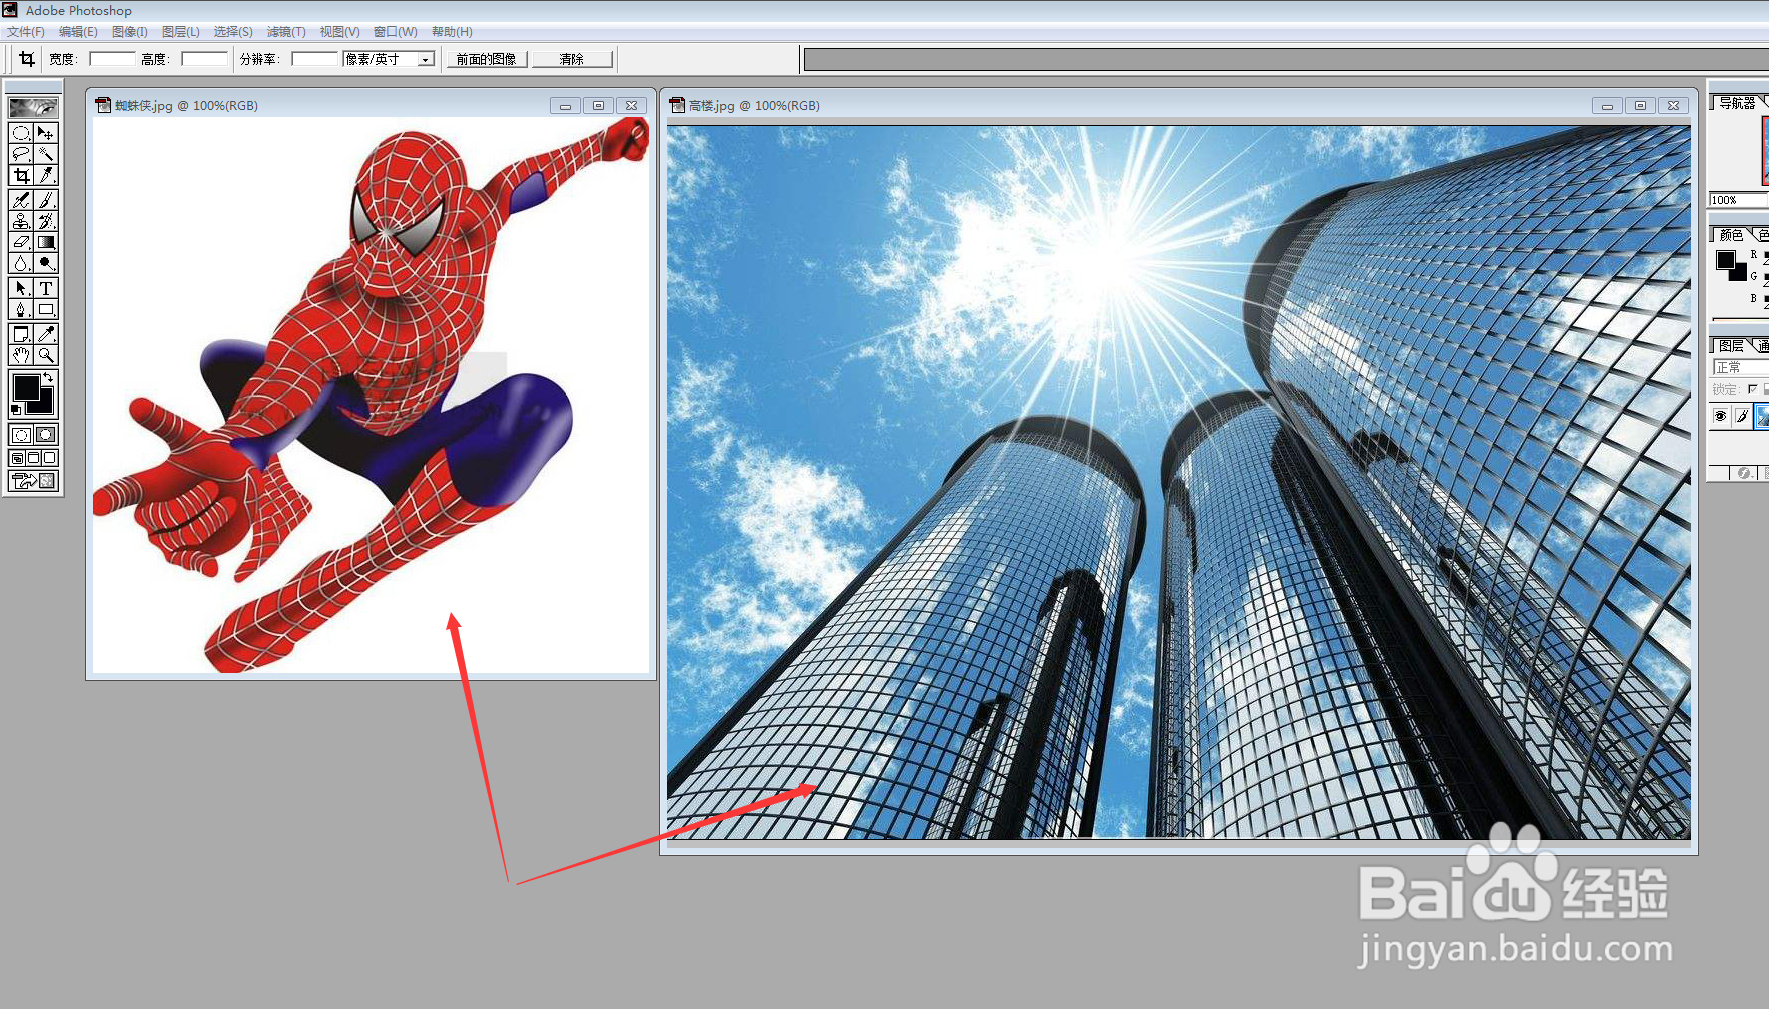Switch to the 颜色 tab
The height and width of the screenshot is (1009, 1769).
tap(1731, 235)
